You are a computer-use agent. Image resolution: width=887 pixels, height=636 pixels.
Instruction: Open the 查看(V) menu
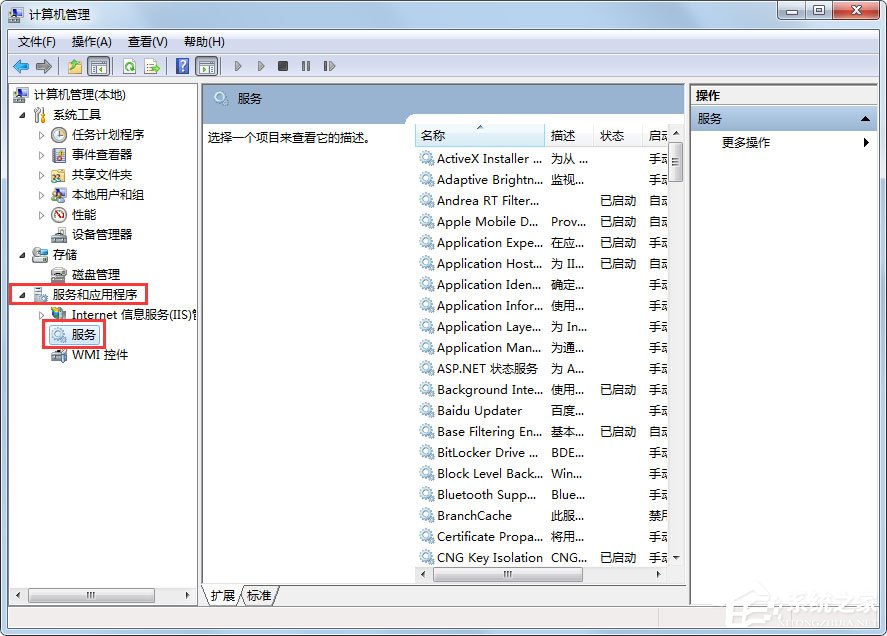[146, 41]
